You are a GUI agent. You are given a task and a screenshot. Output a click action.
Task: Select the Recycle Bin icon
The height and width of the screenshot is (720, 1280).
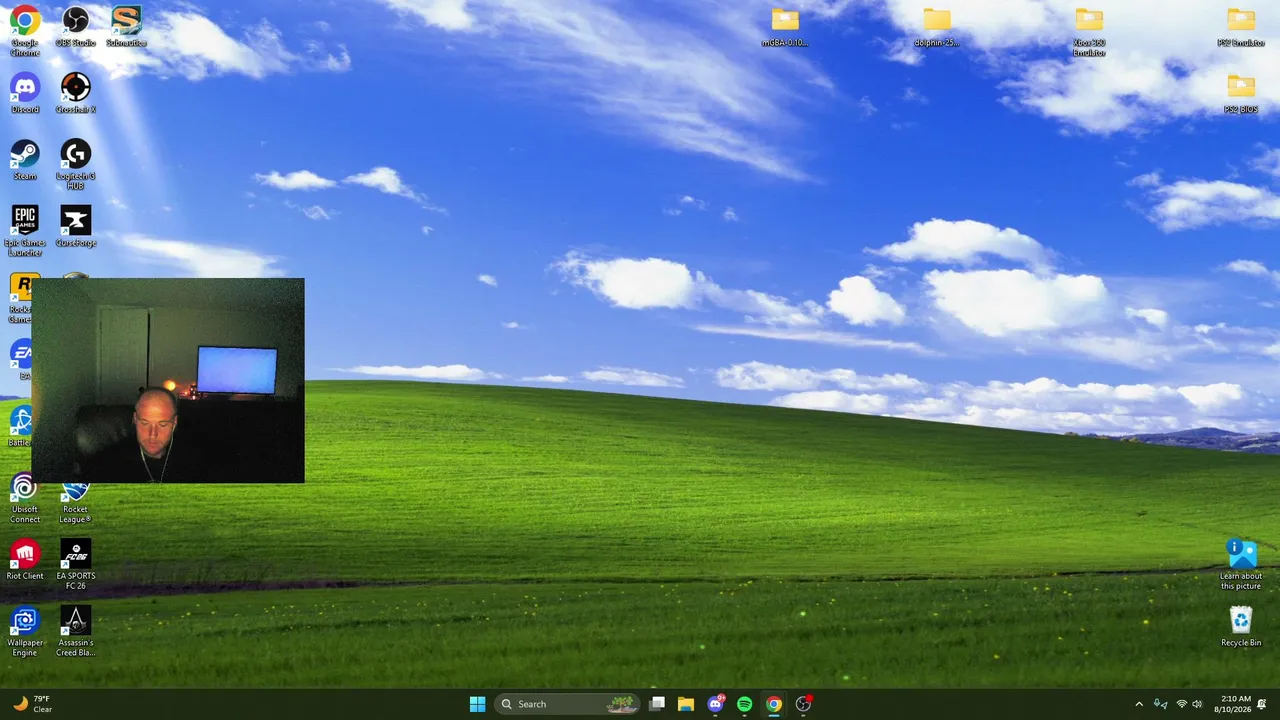pos(1241,627)
